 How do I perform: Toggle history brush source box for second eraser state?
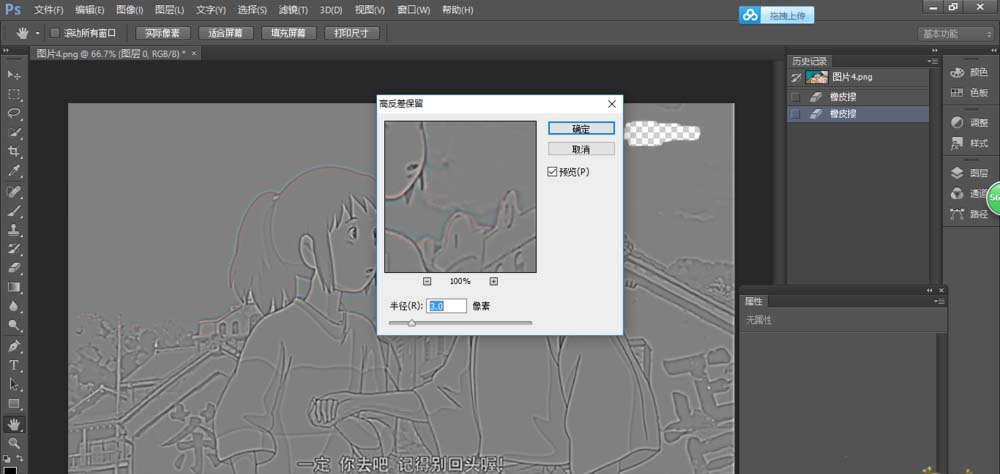pyautogui.click(x=795, y=115)
